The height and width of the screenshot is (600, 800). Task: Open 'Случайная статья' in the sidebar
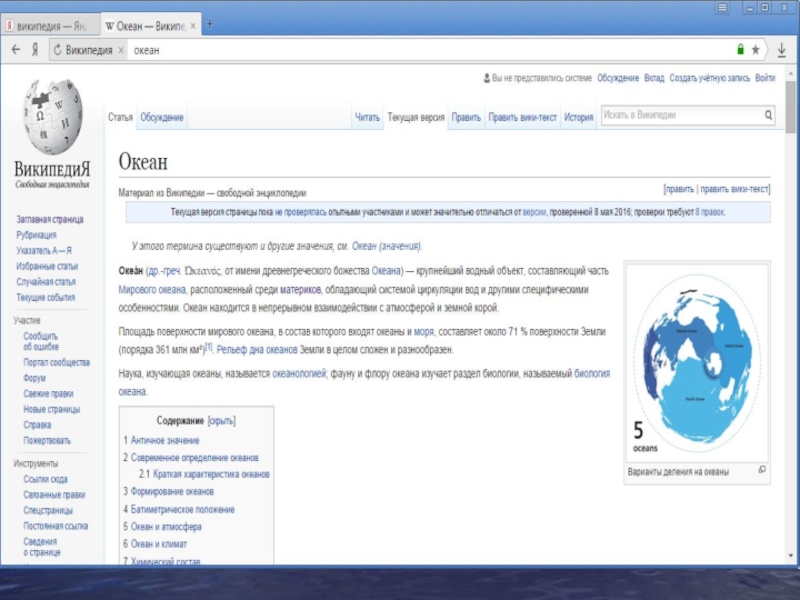[46, 282]
